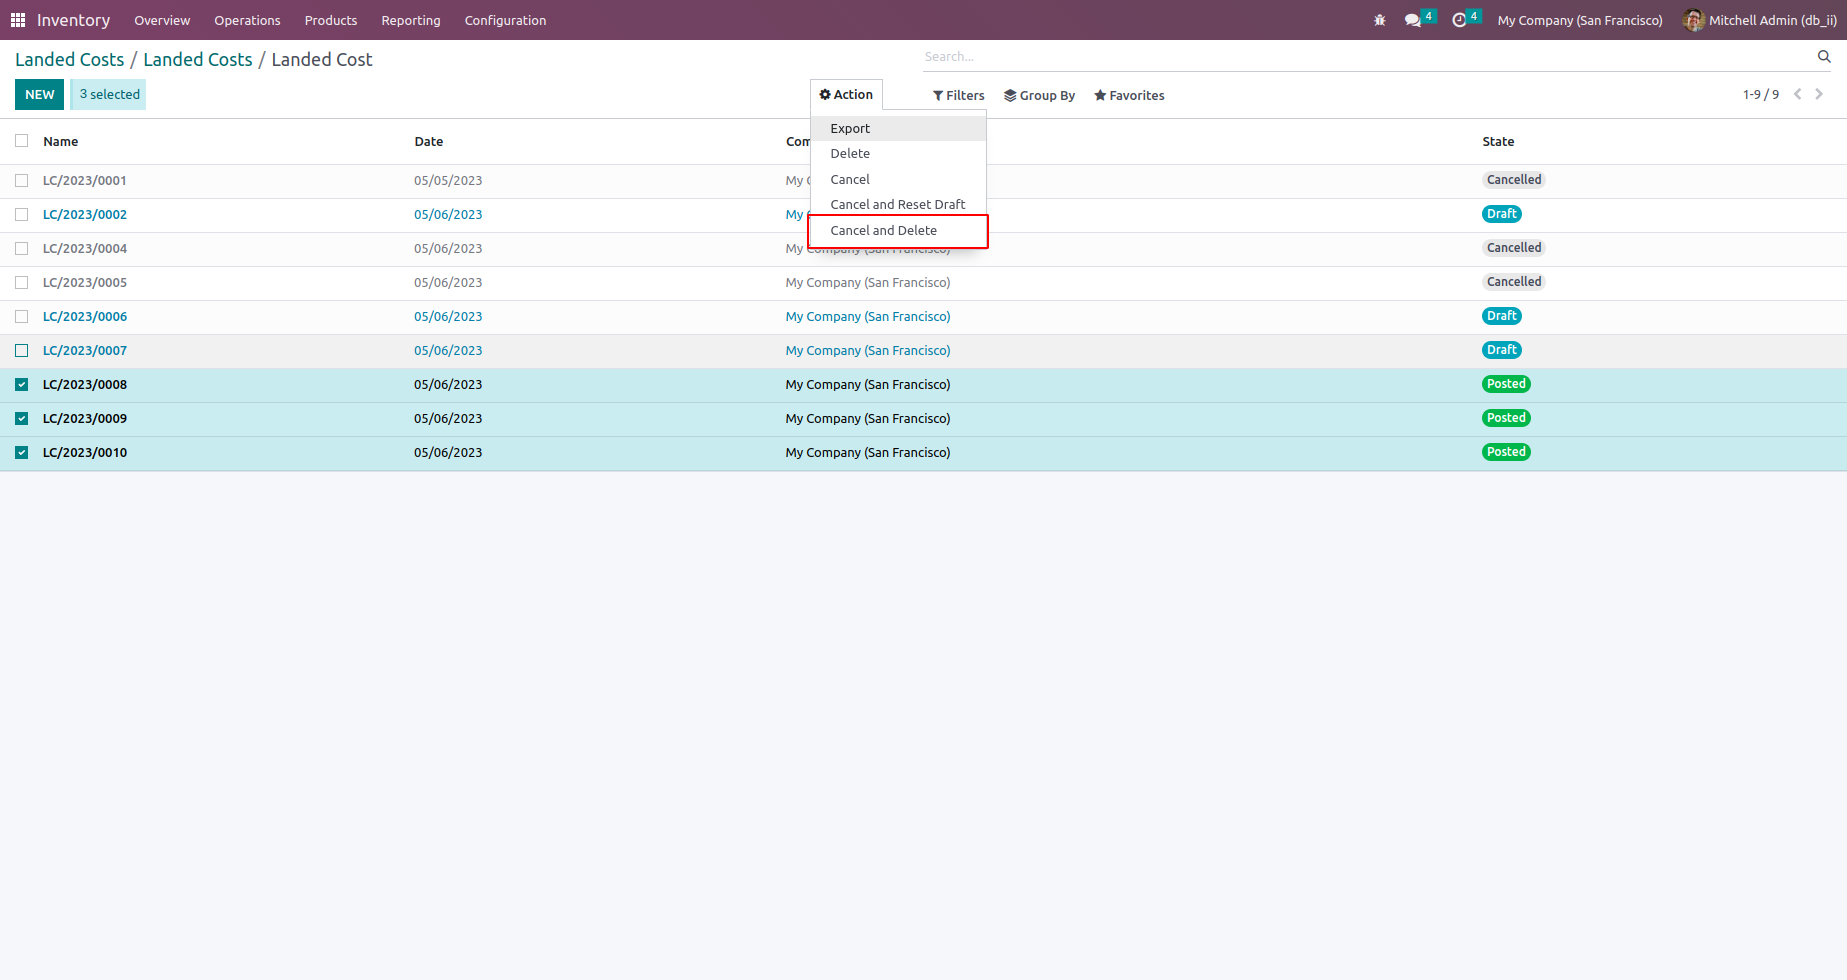The image size is (1847, 980).
Task: Click the Posted badge for LC/2023/0009
Action: point(1506,418)
